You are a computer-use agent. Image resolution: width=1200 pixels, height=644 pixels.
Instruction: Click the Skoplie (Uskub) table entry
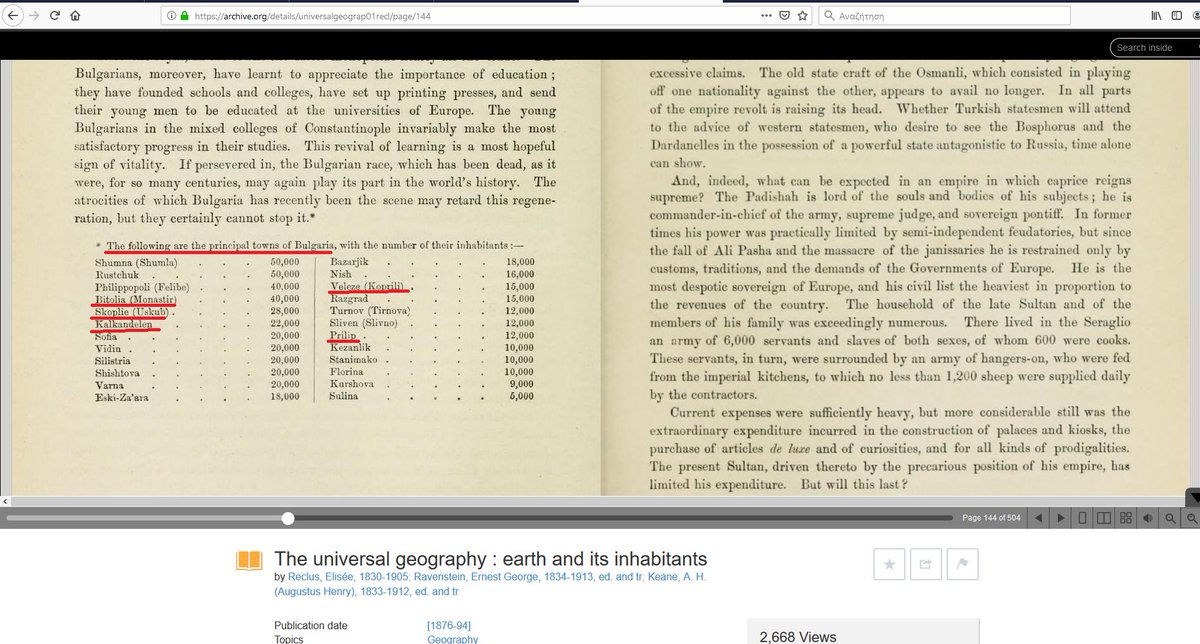[x=134, y=311]
